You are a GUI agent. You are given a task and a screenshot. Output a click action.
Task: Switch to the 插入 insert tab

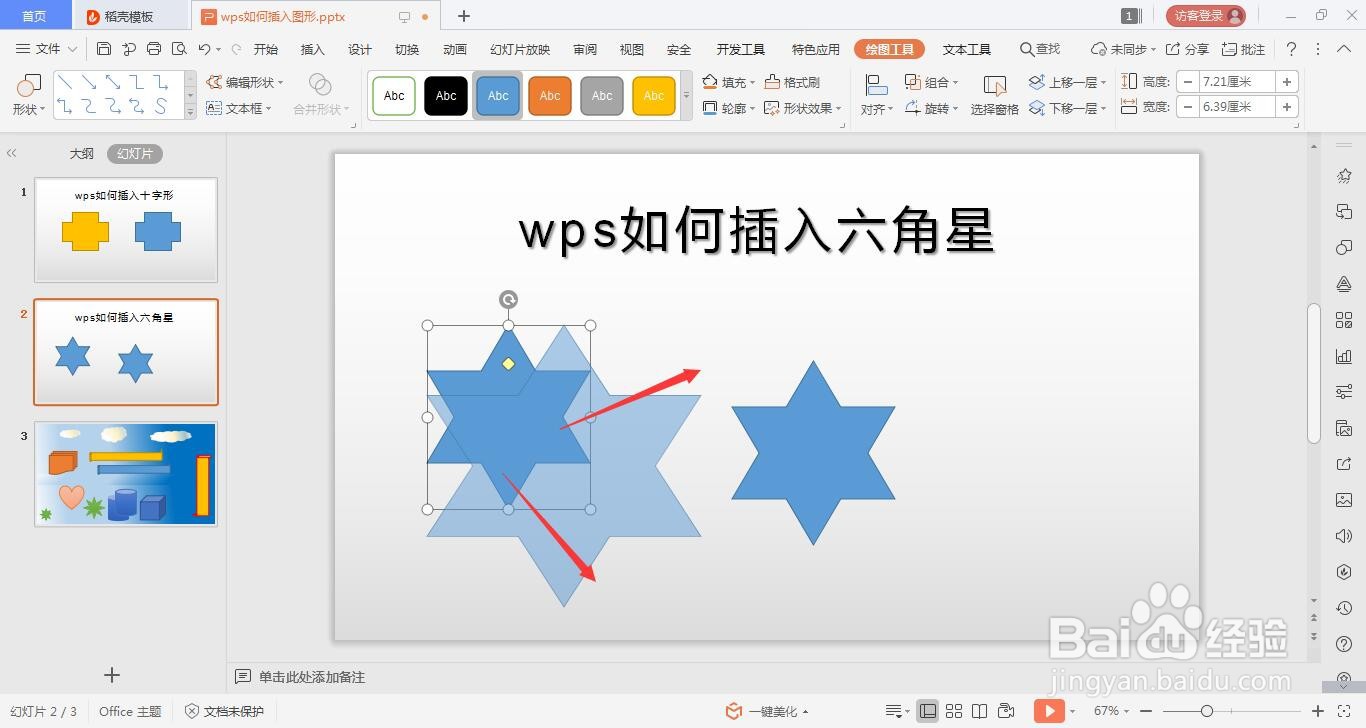[x=313, y=49]
